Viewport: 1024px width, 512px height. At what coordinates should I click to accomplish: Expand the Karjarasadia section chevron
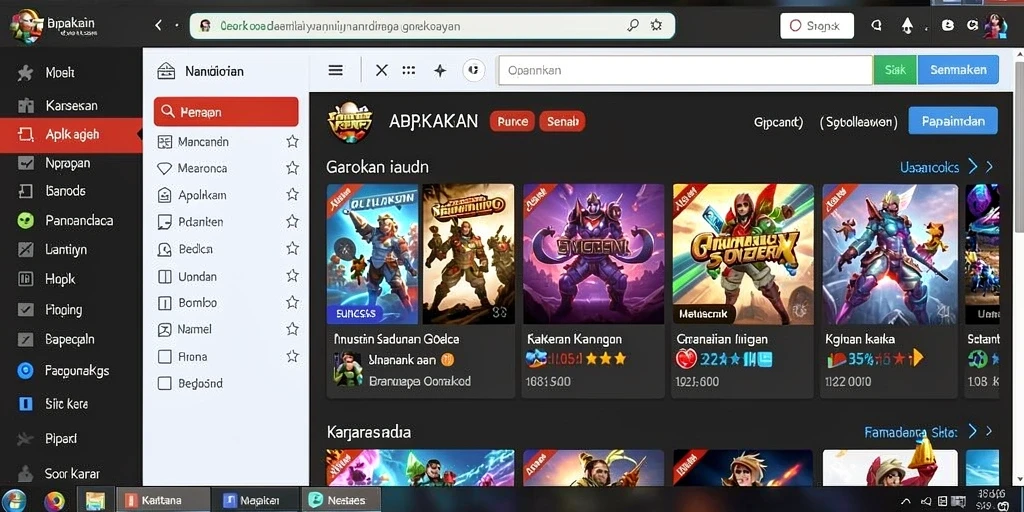coord(973,431)
